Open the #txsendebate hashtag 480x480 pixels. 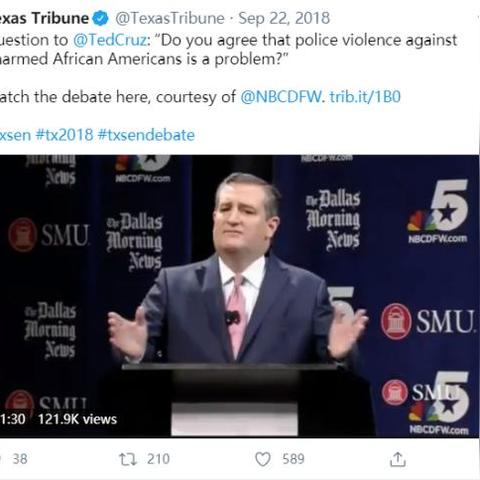click(x=146, y=135)
